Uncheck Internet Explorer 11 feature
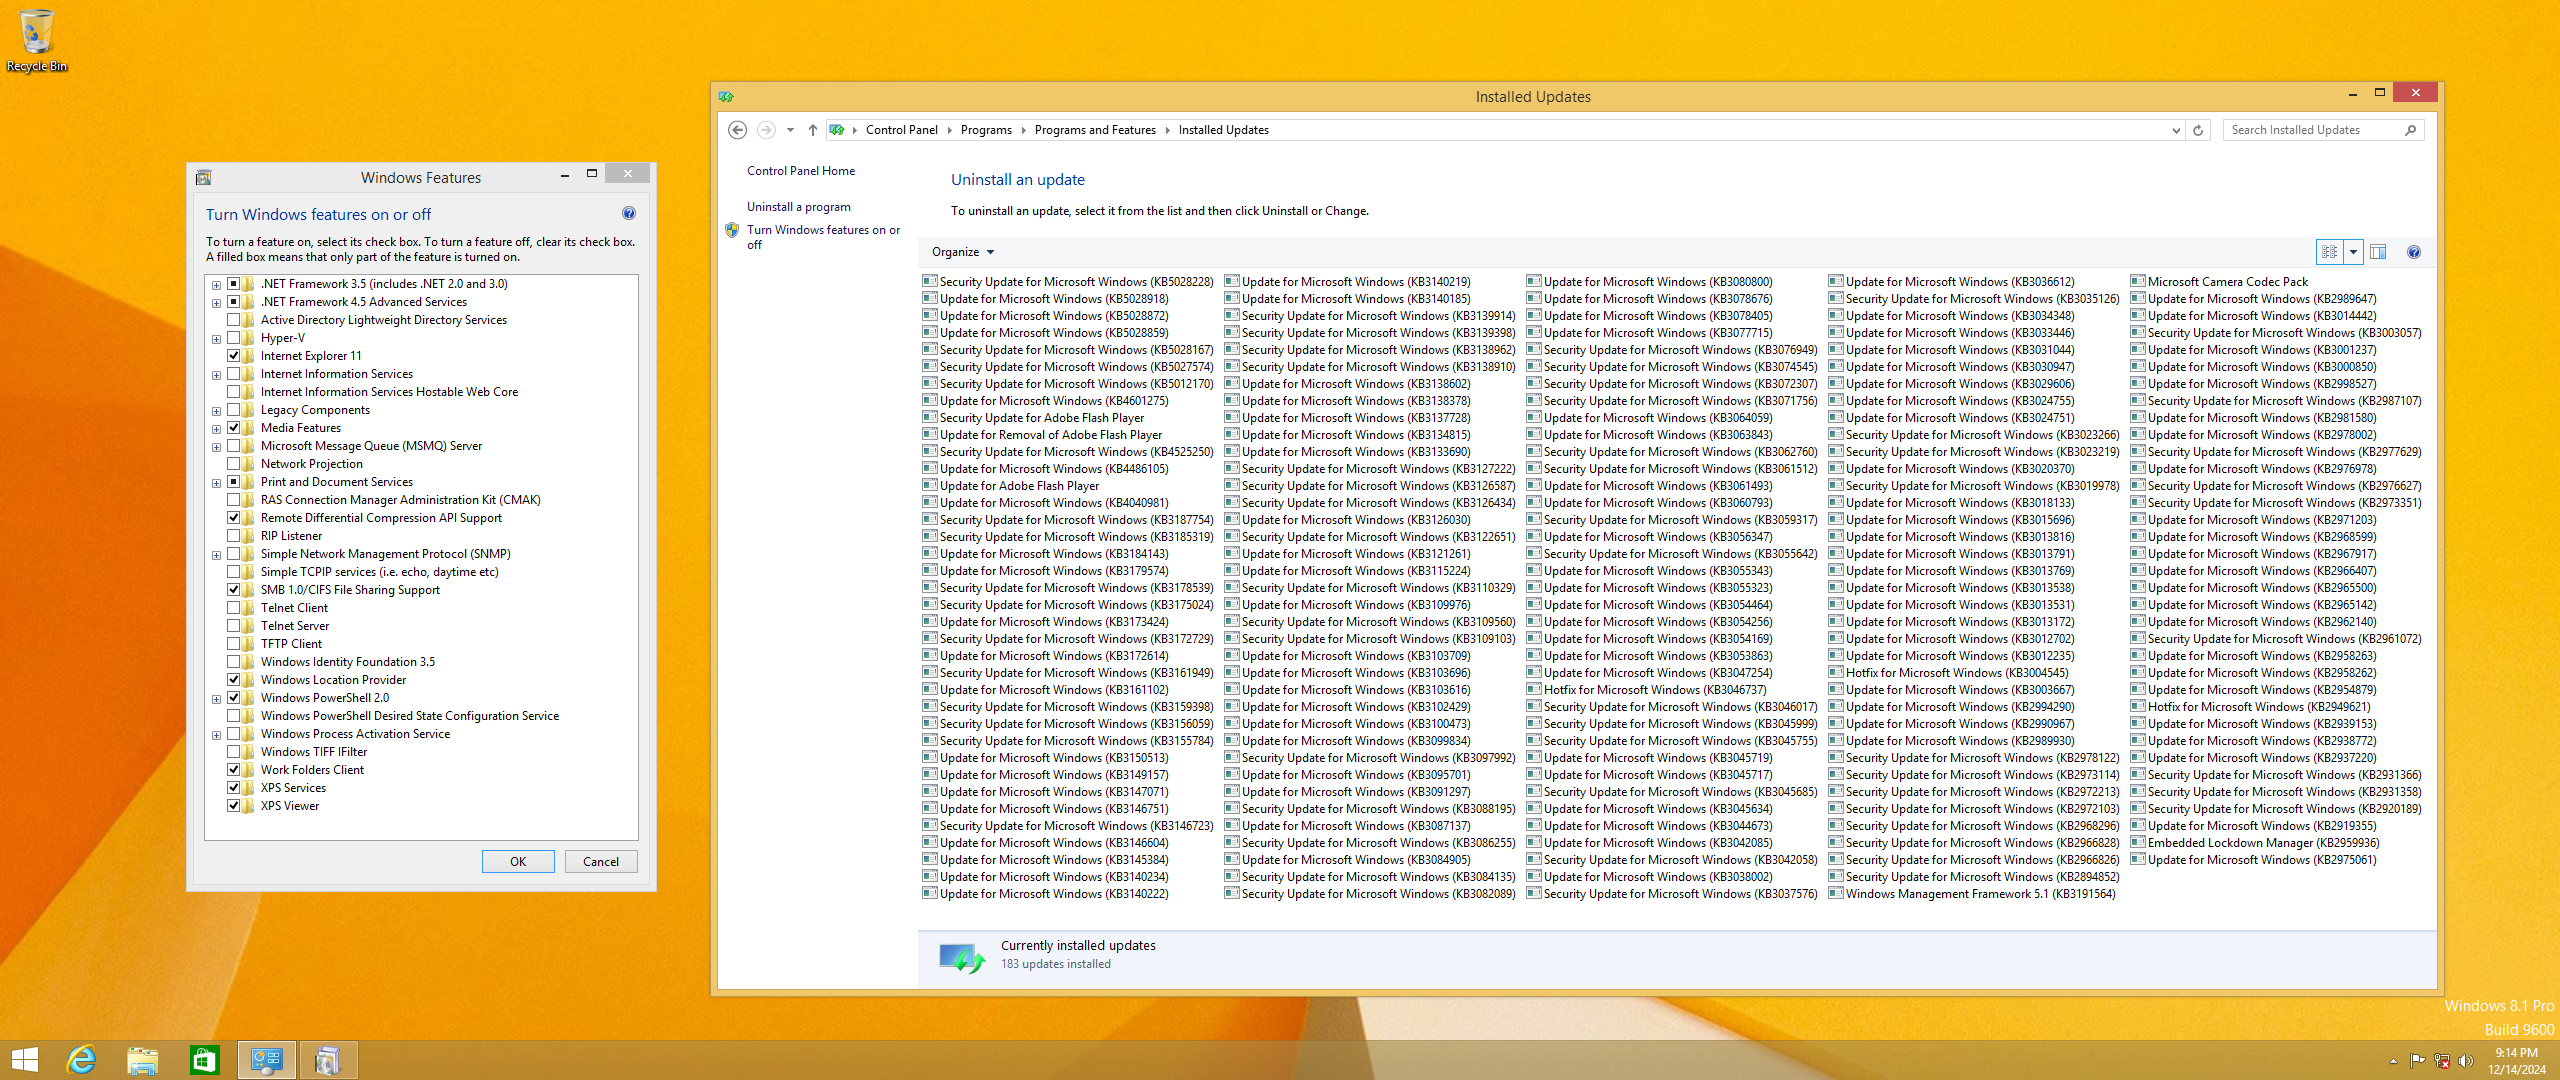Image resolution: width=2560 pixels, height=1080 pixels. tap(234, 356)
